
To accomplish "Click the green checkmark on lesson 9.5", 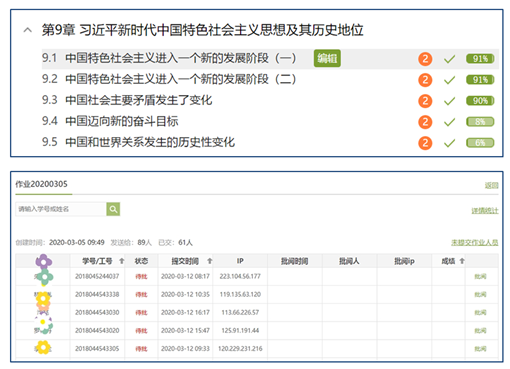I will (x=449, y=143).
